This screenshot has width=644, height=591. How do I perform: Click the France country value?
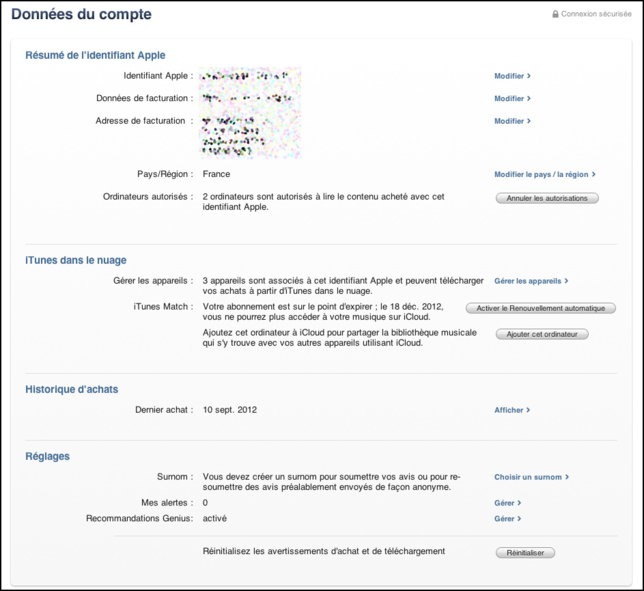216,174
